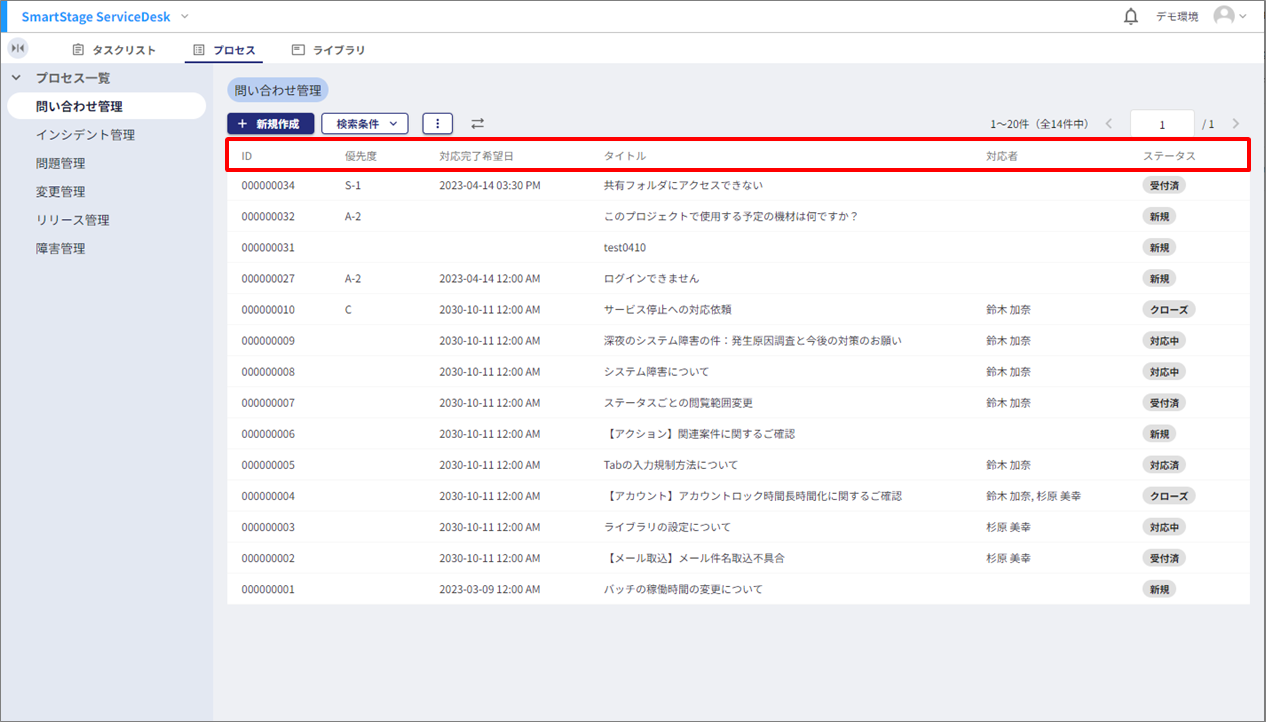Go to the previous page arrow

[1108, 124]
